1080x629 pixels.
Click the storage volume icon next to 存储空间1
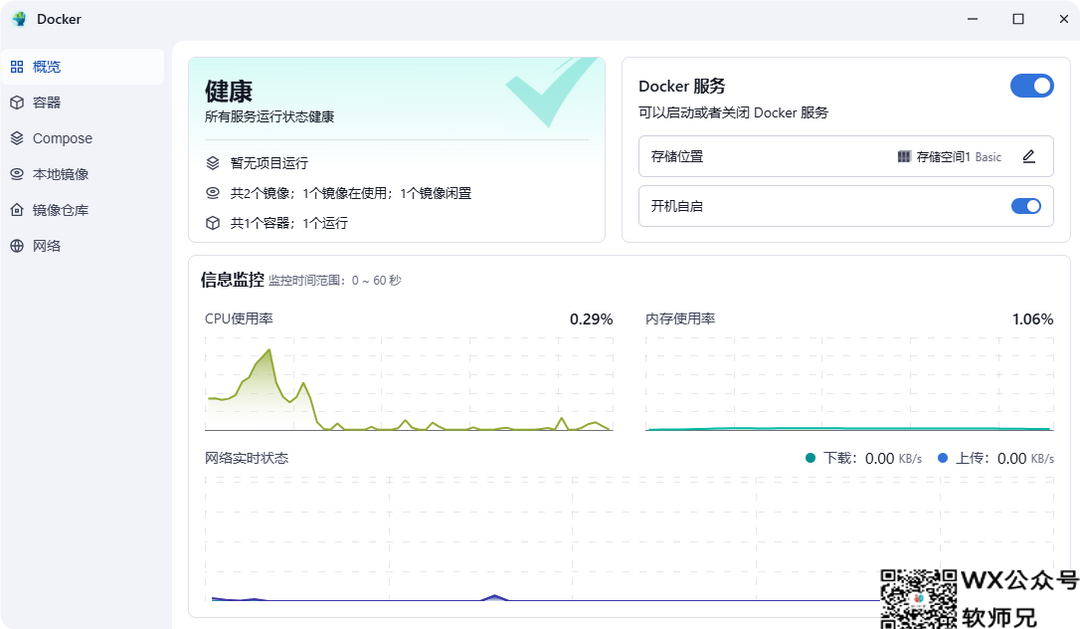click(x=904, y=157)
